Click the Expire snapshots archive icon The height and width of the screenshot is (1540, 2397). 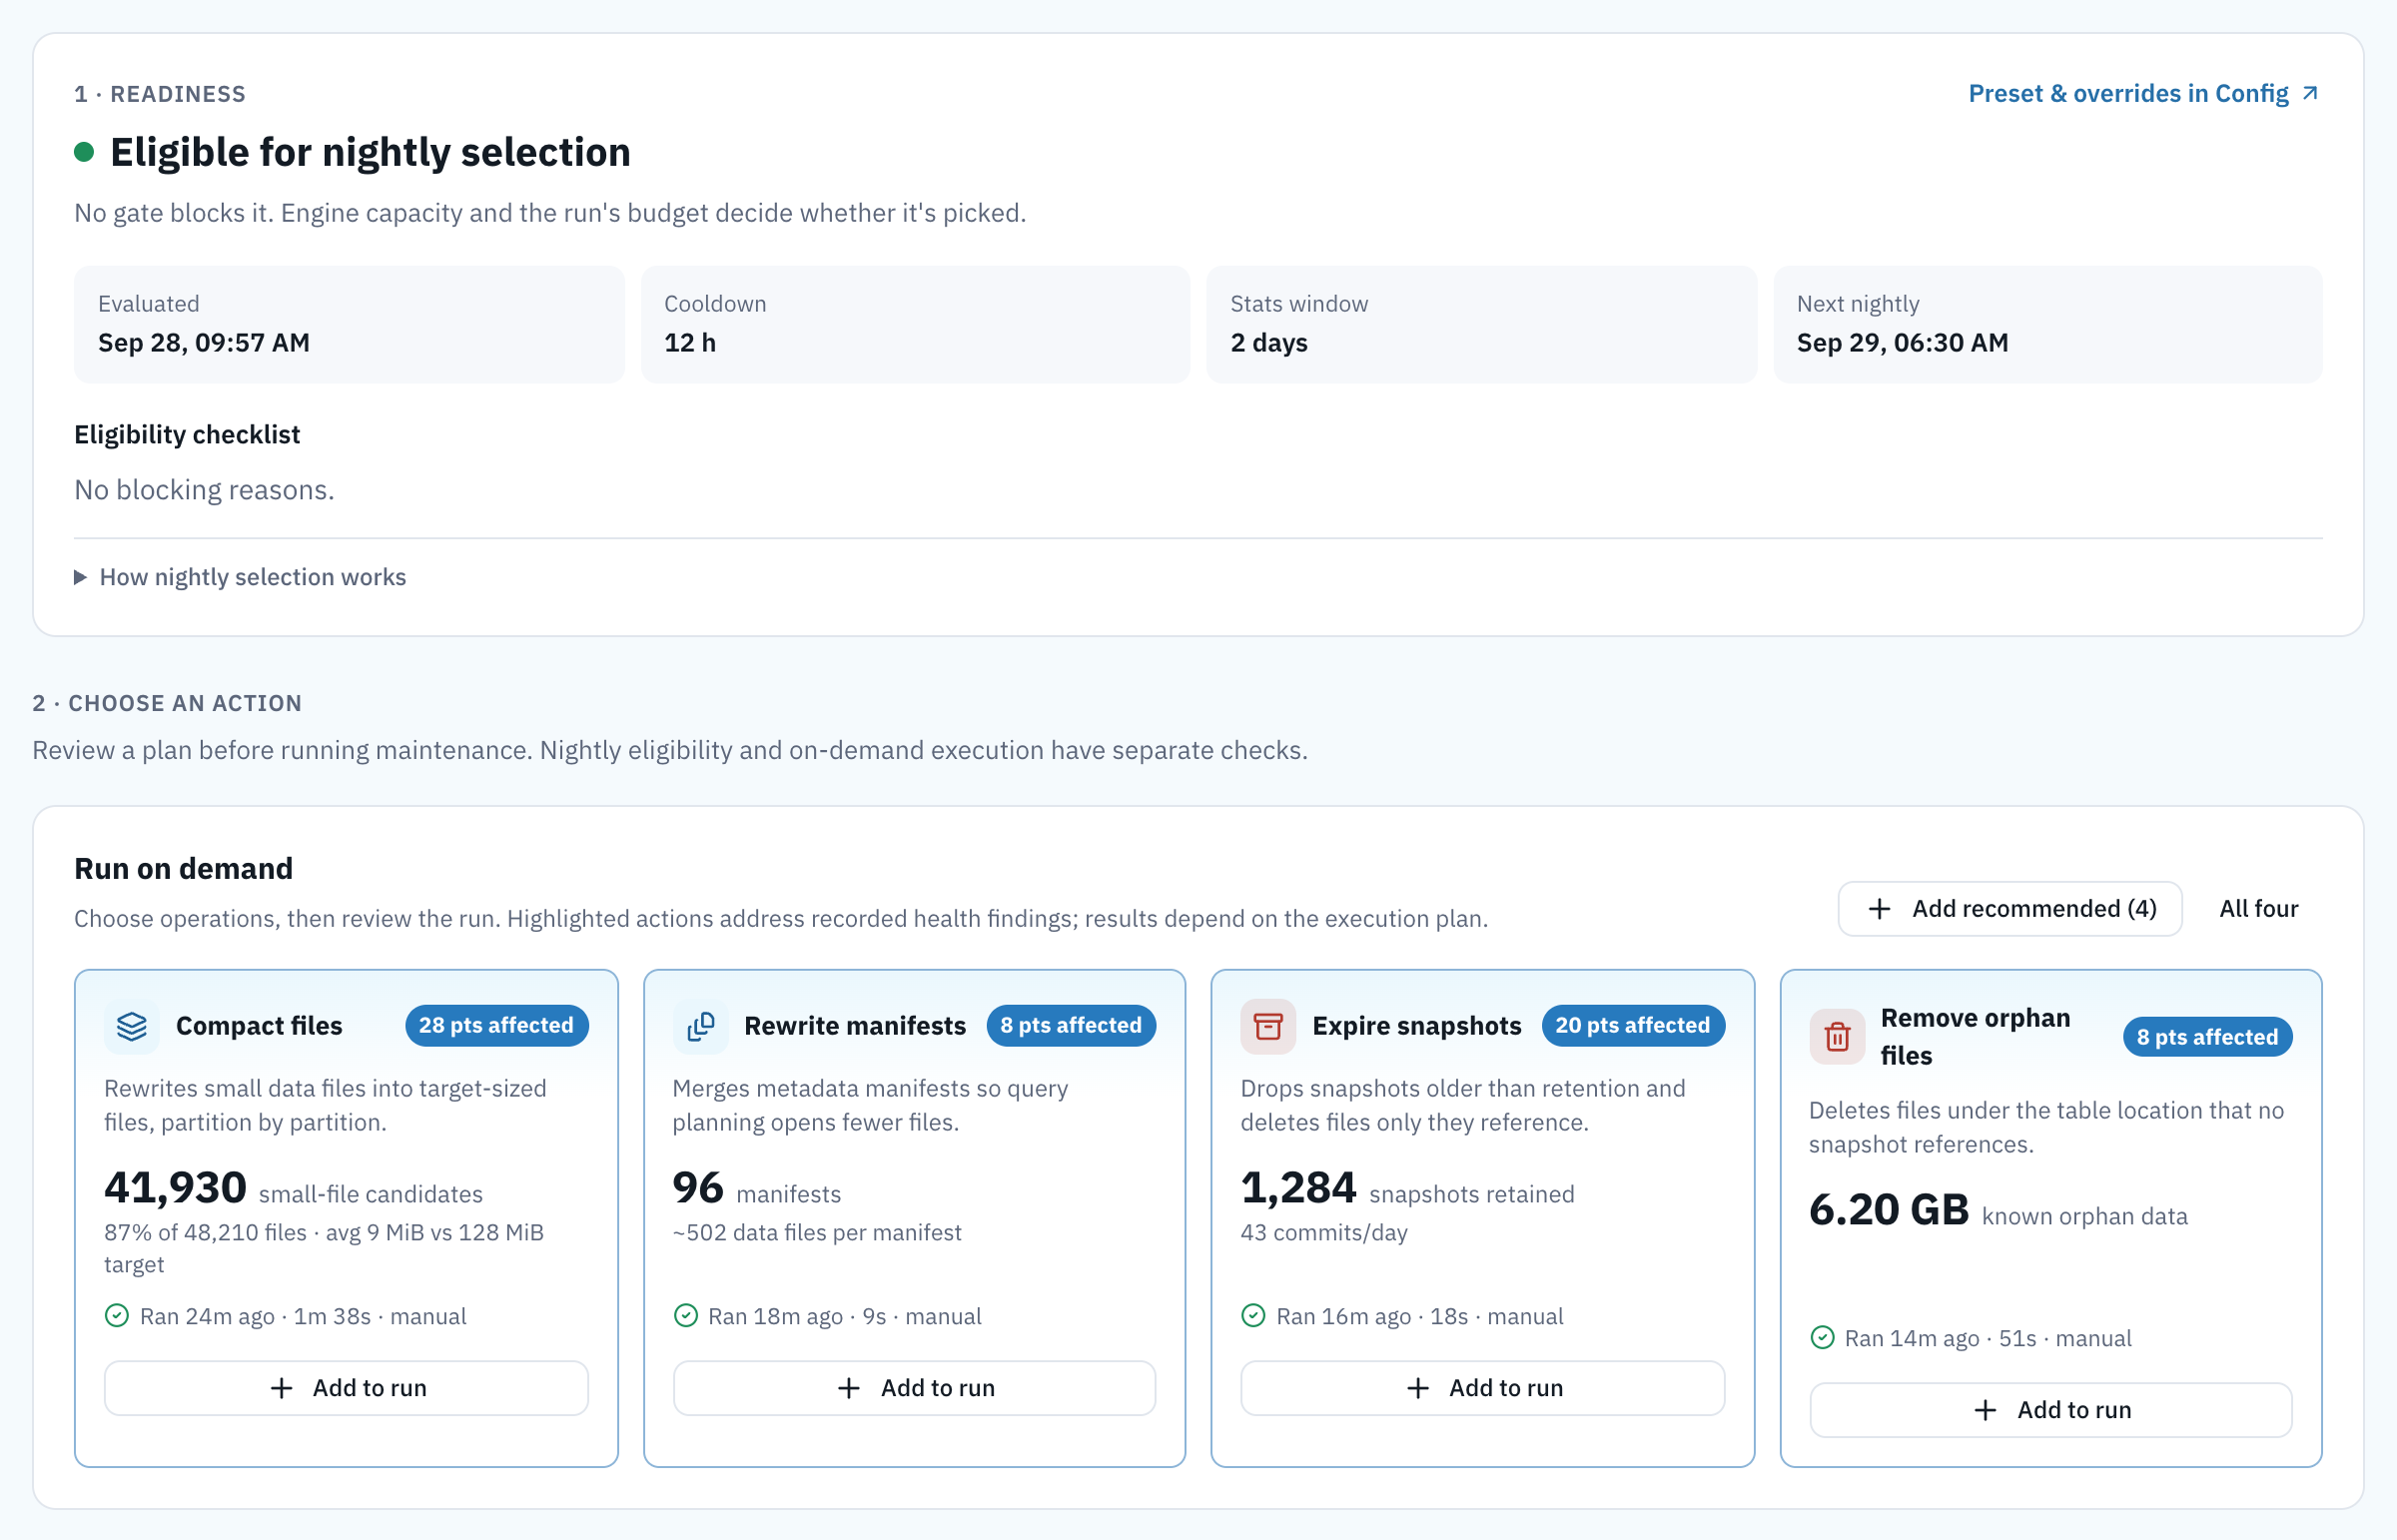pyautogui.click(x=1268, y=1026)
